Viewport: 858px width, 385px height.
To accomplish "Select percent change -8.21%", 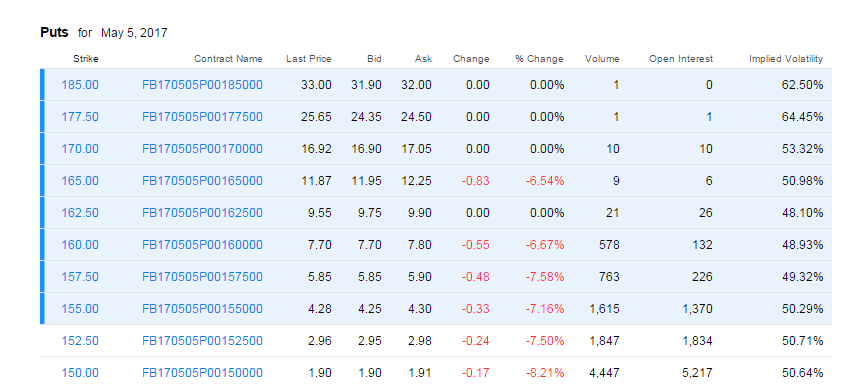I will click(x=544, y=373).
